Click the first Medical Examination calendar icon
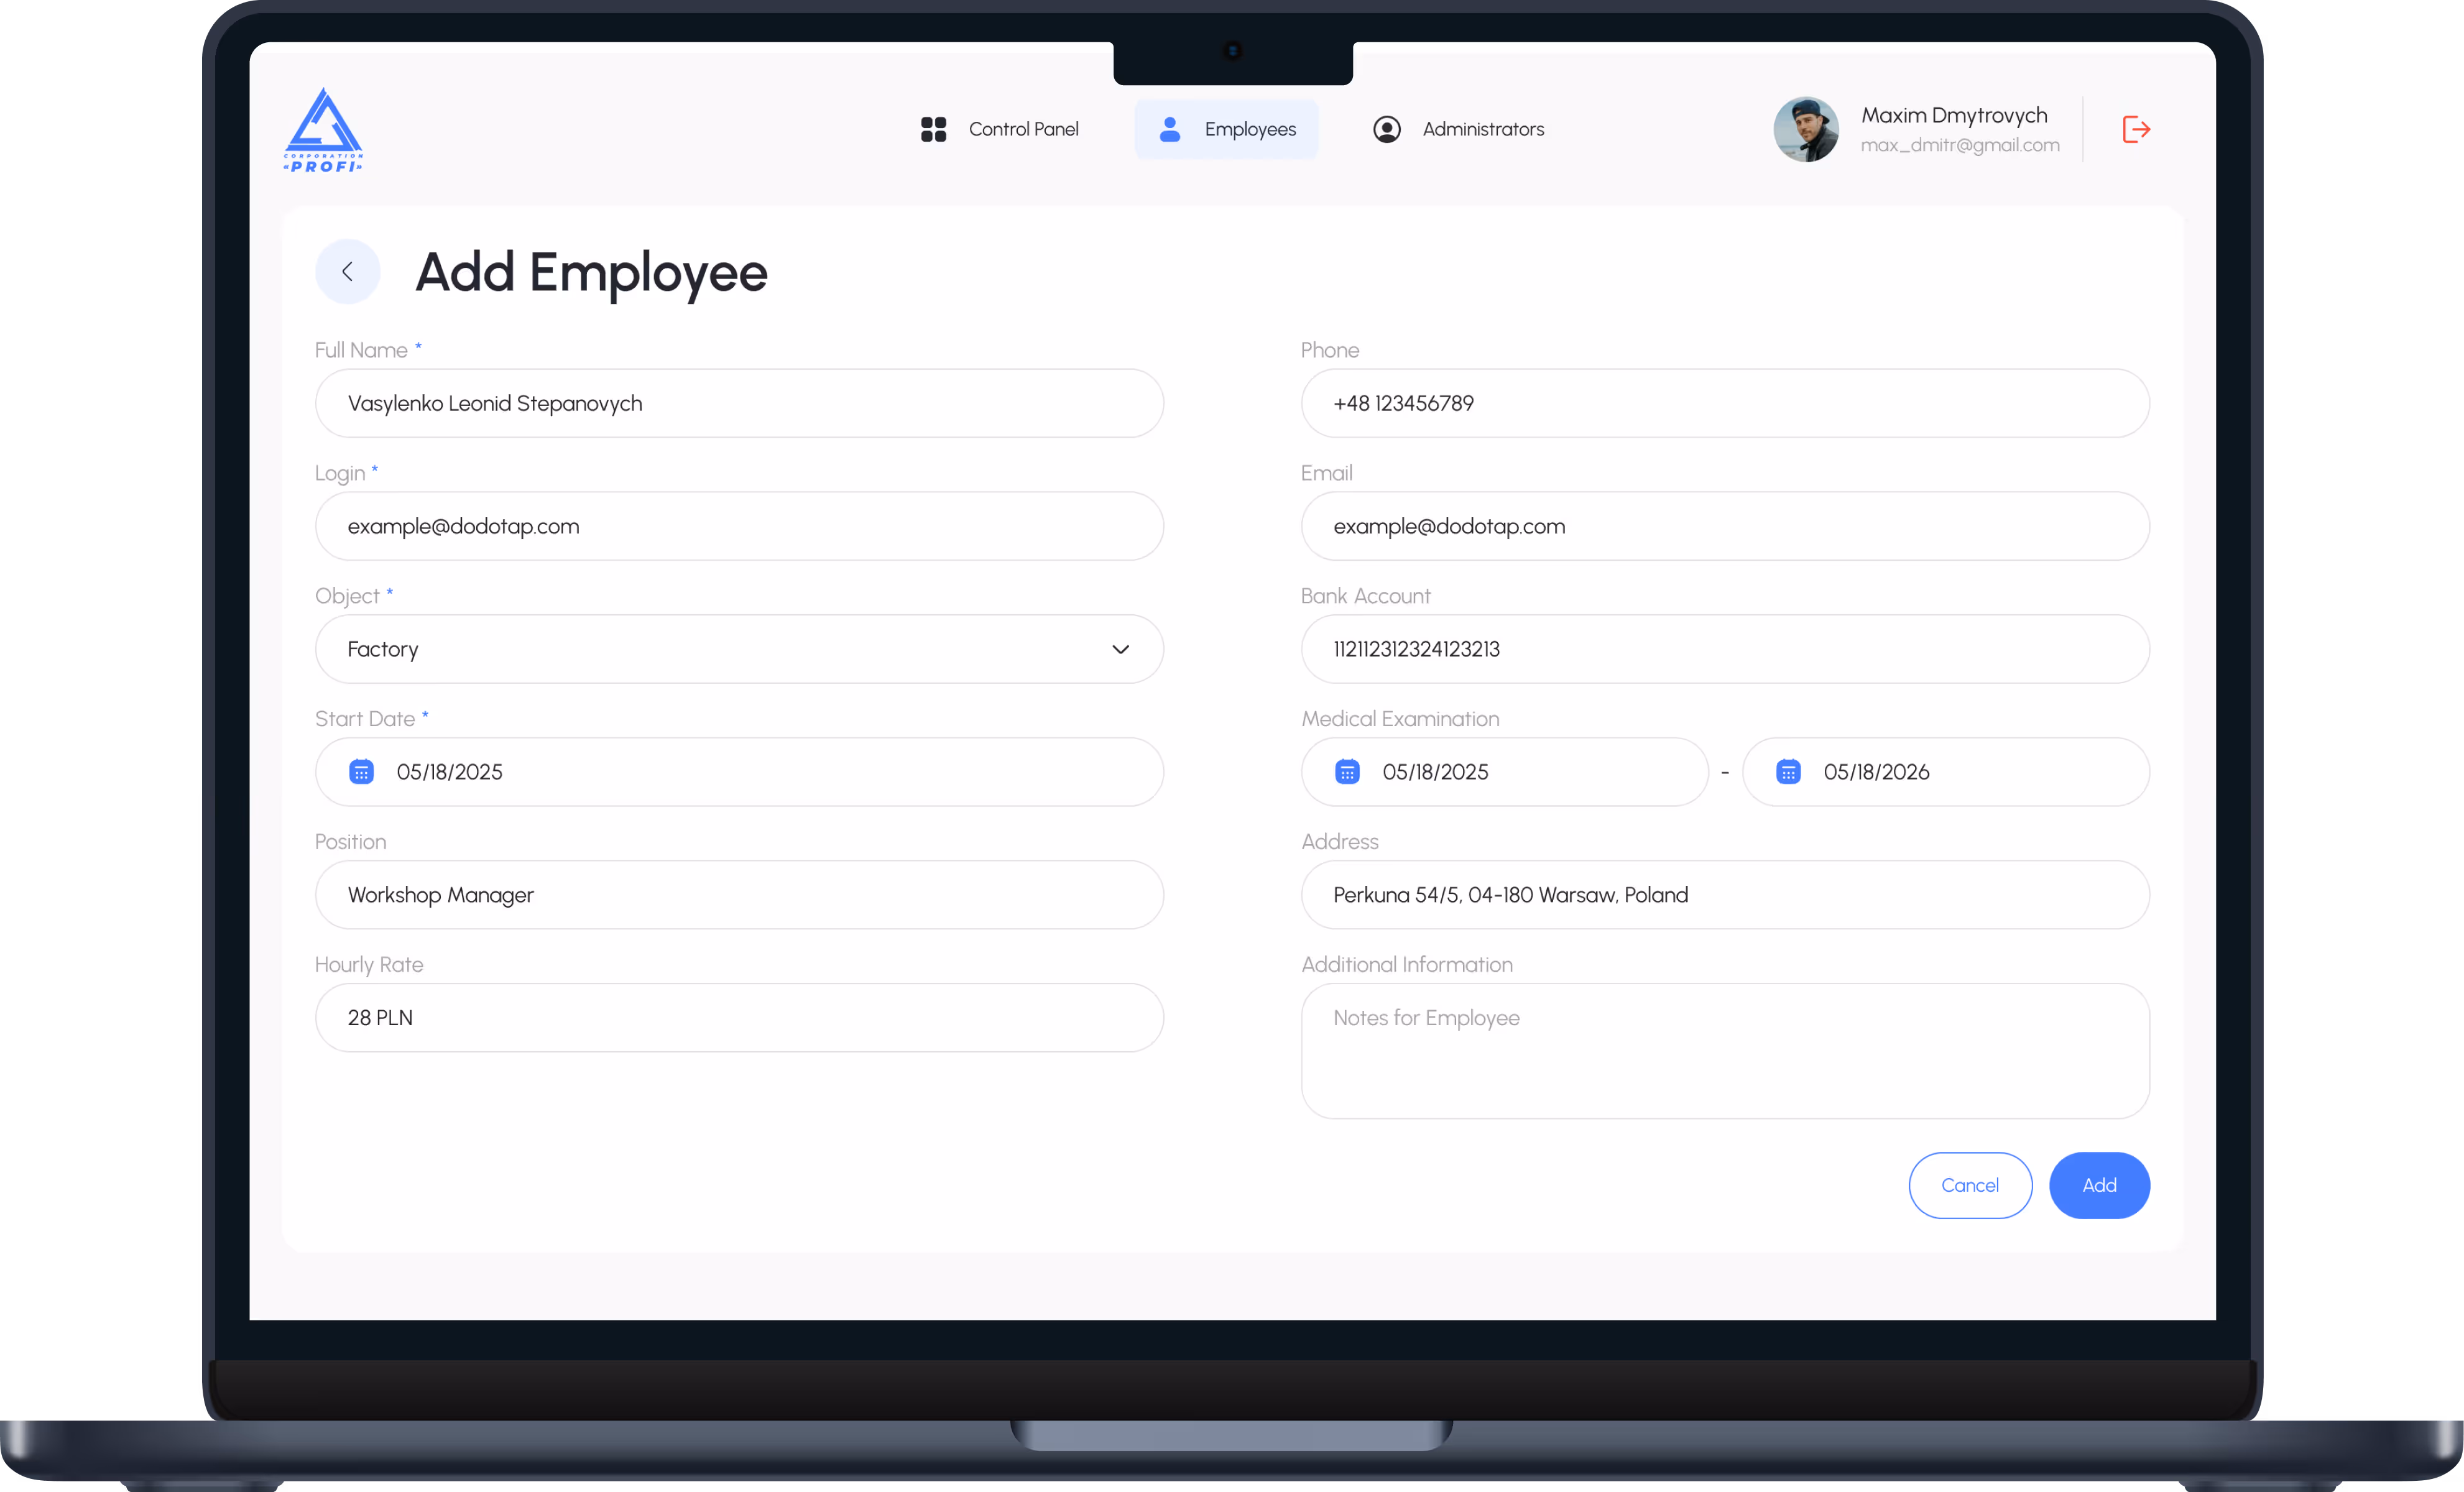This screenshot has height=1492, width=2464. 1347,772
